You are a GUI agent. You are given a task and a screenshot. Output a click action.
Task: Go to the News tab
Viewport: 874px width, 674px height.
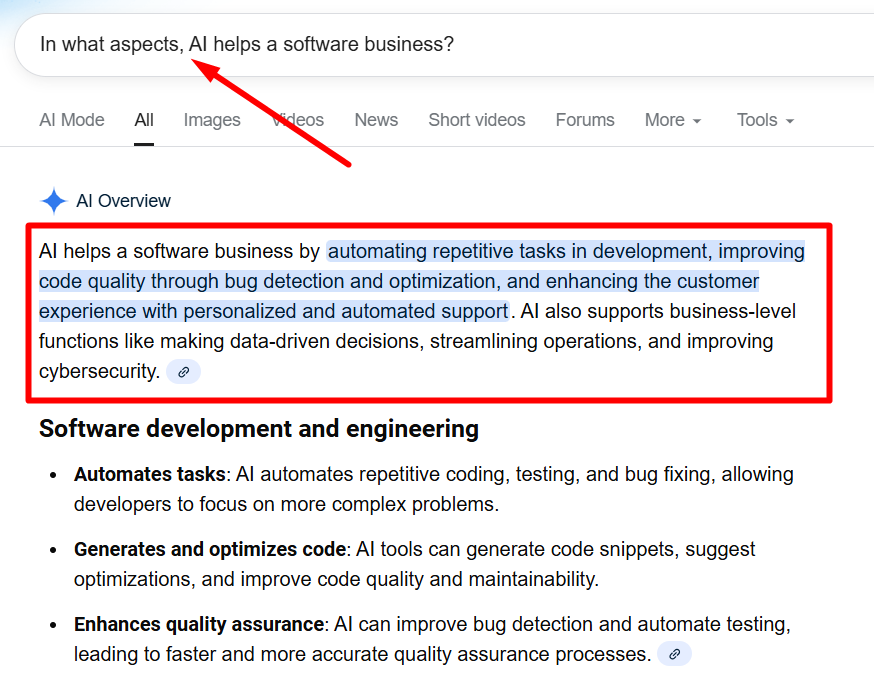pos(376,120)
